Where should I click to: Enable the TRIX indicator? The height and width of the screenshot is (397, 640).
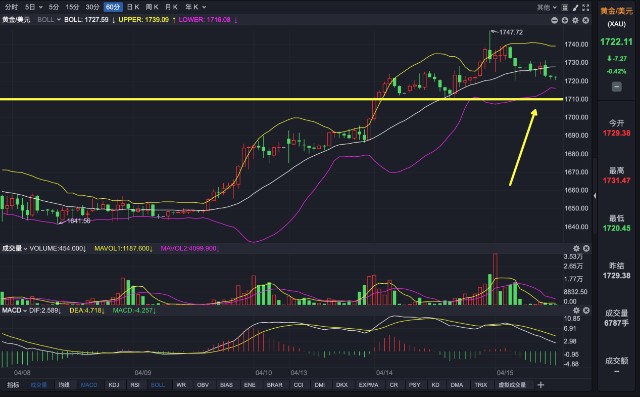pos(481,385)
